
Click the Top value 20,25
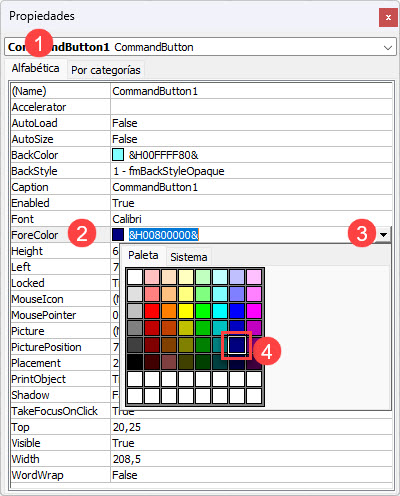click(127, 427)
